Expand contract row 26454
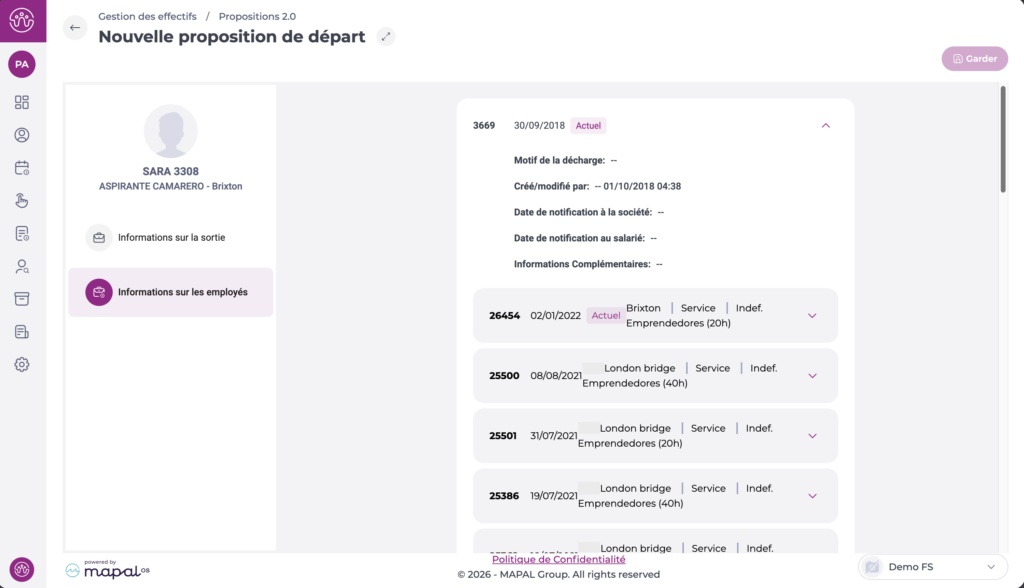 point(812,316)
